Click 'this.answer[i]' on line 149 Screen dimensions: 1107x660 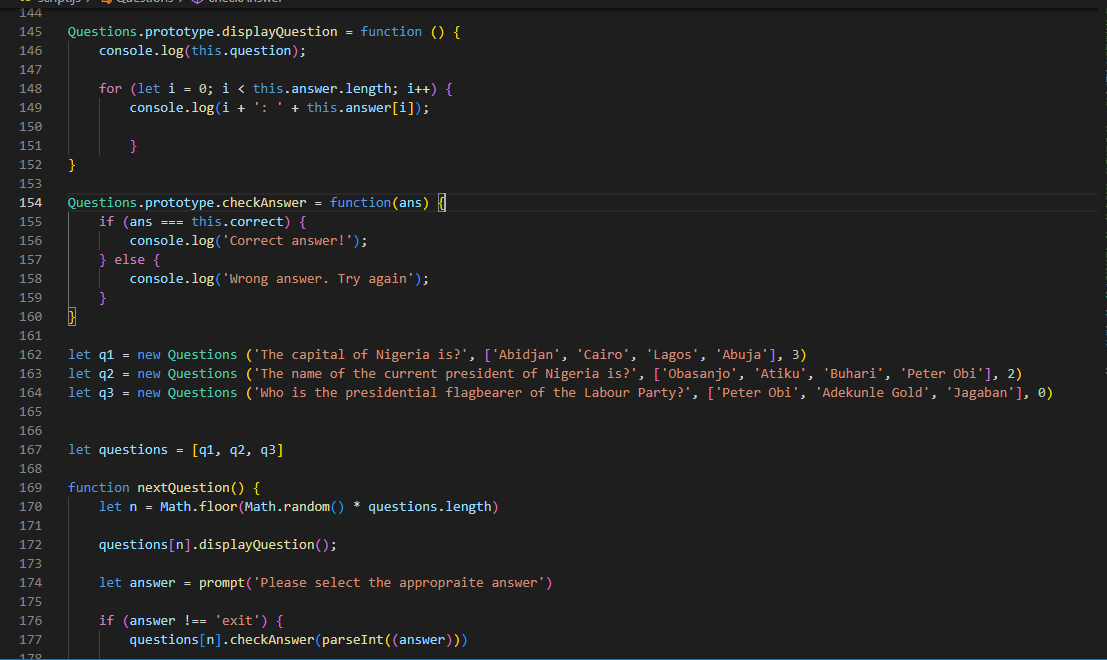click(360, 108)
